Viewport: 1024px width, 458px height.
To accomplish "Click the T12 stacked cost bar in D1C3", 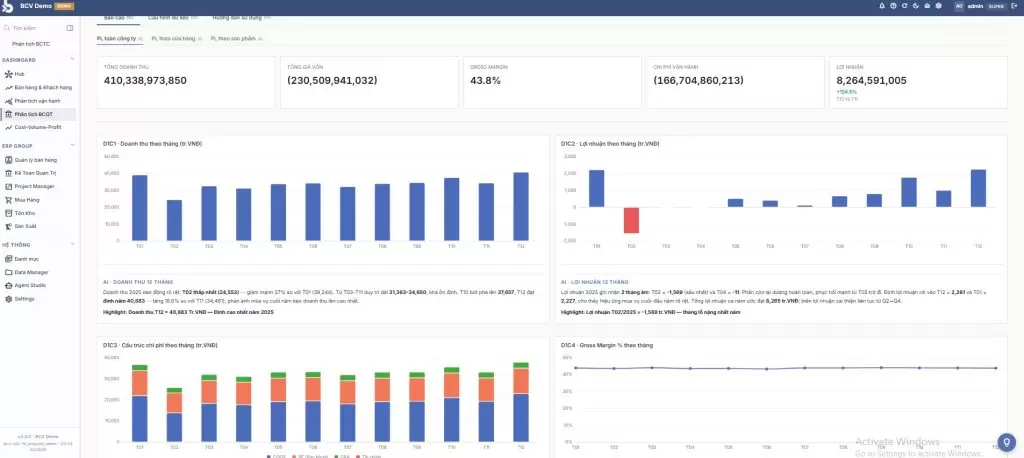I will point(520,402).
